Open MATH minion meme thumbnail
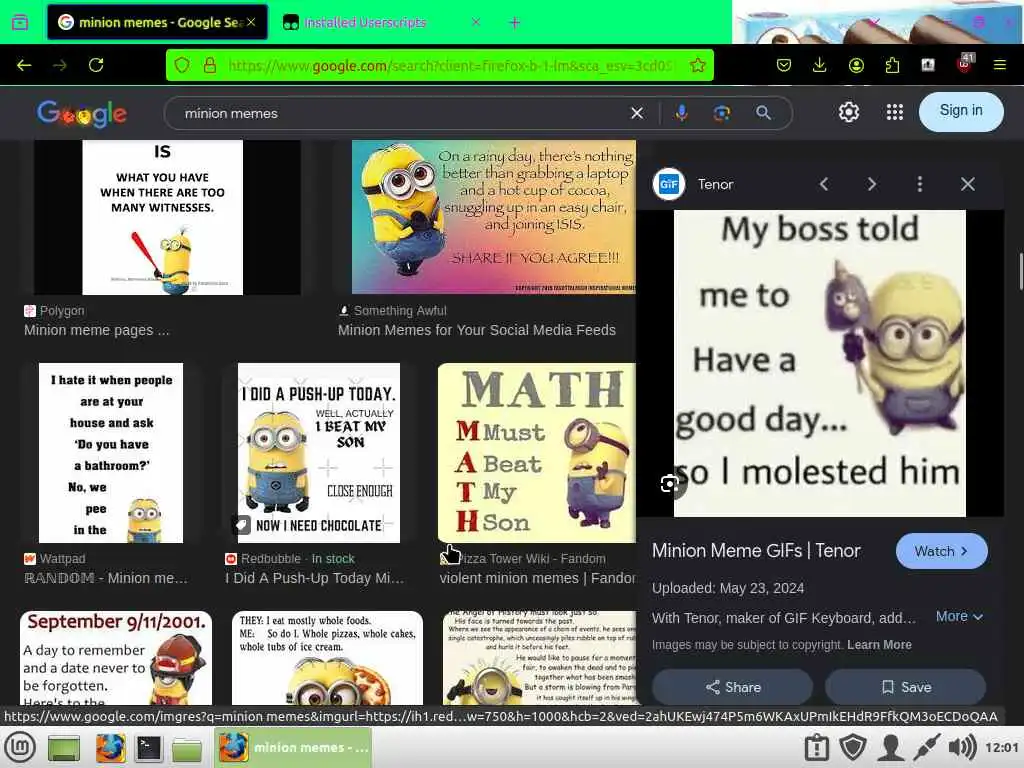Viewport: 1024px width, 768px height. [x=536, y=453]
